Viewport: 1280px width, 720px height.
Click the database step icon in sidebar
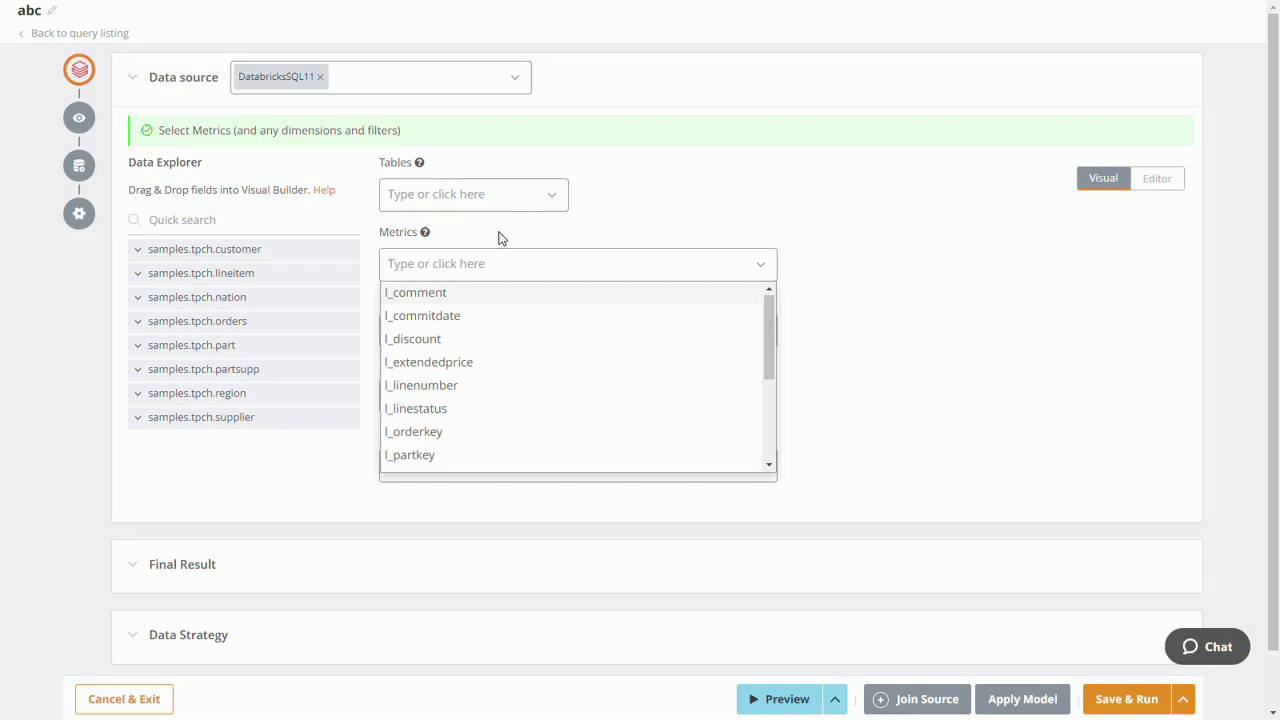[x=79, y=166]
